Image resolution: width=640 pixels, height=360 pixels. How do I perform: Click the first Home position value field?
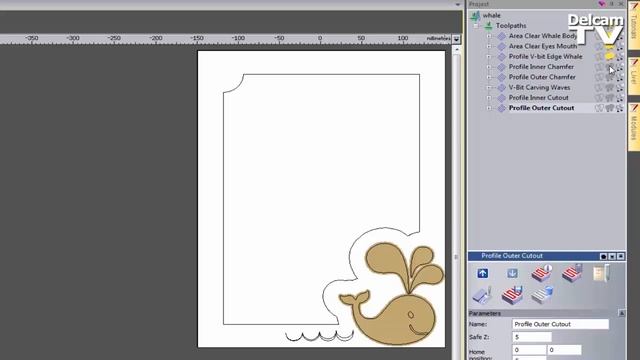click(x=529, y=350)
